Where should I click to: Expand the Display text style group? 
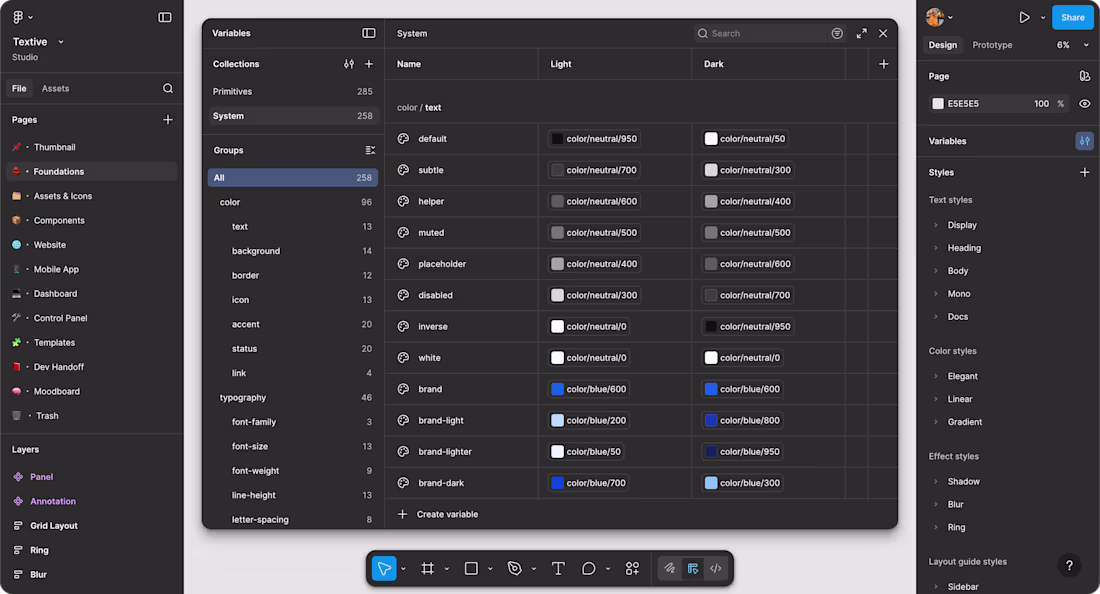pyautogui.click(x=936, y=225)
